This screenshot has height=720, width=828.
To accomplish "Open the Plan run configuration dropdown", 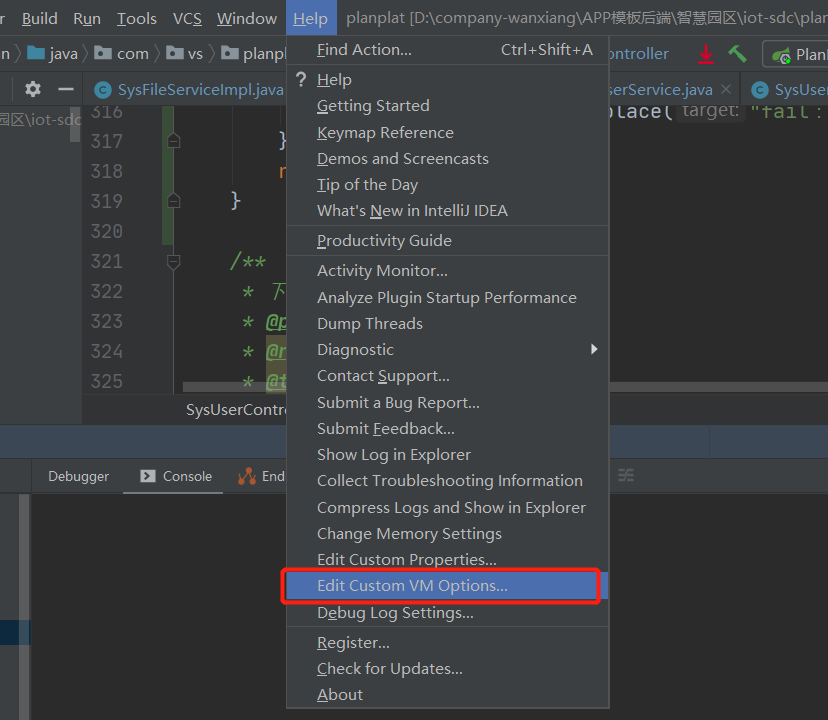I will click(796, 54).
